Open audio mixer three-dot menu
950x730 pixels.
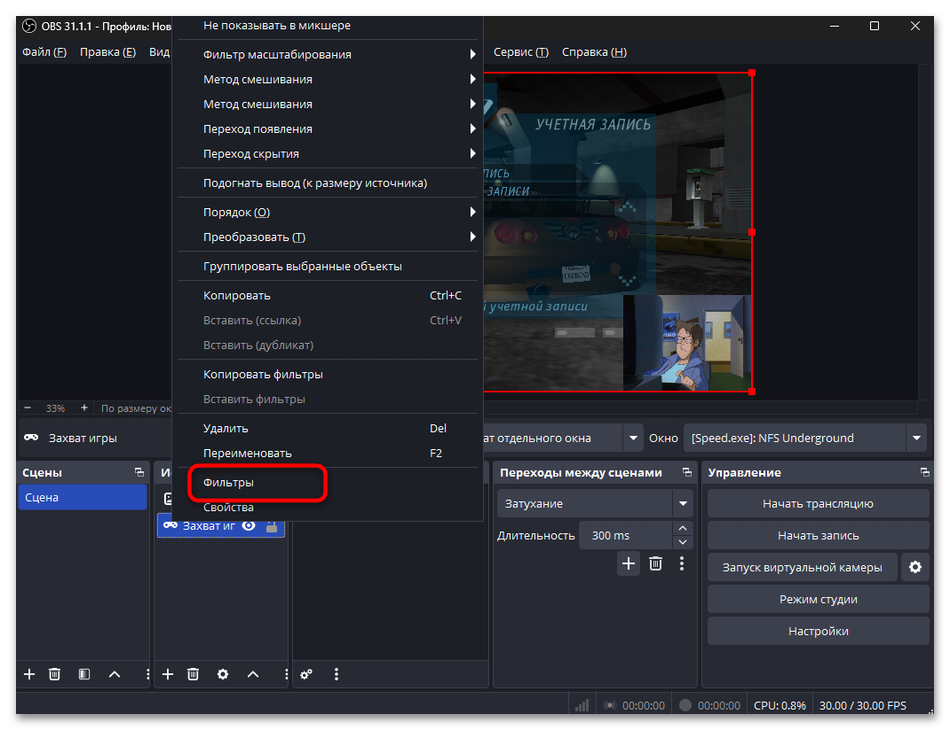[336, 674]
